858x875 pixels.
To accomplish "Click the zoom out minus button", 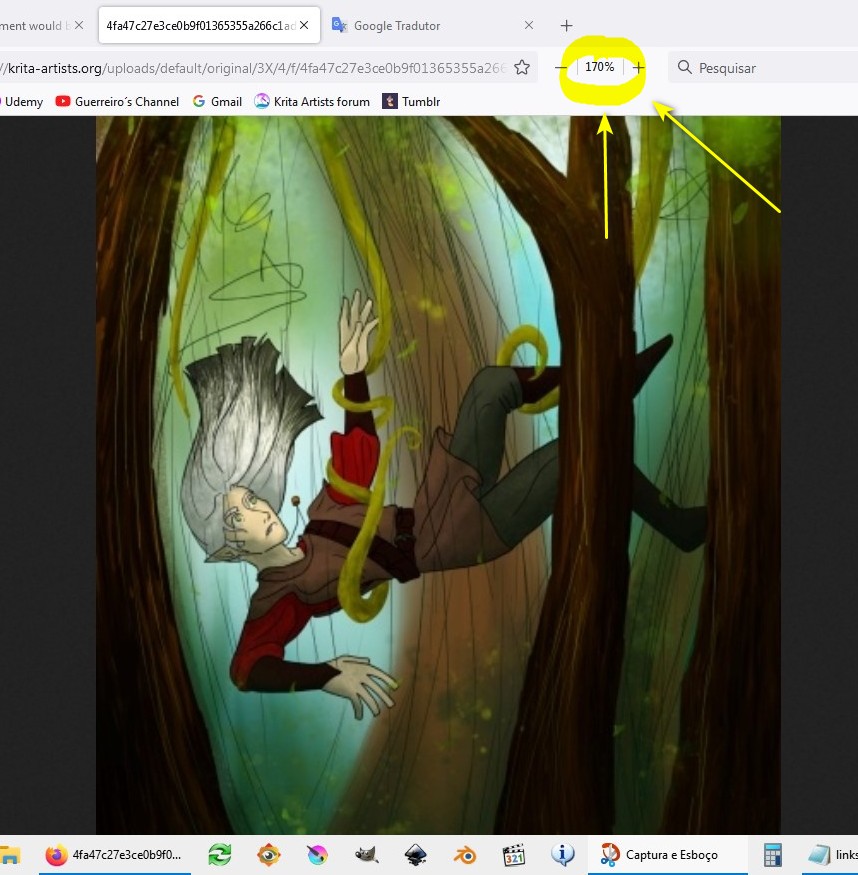I will 561,68.
